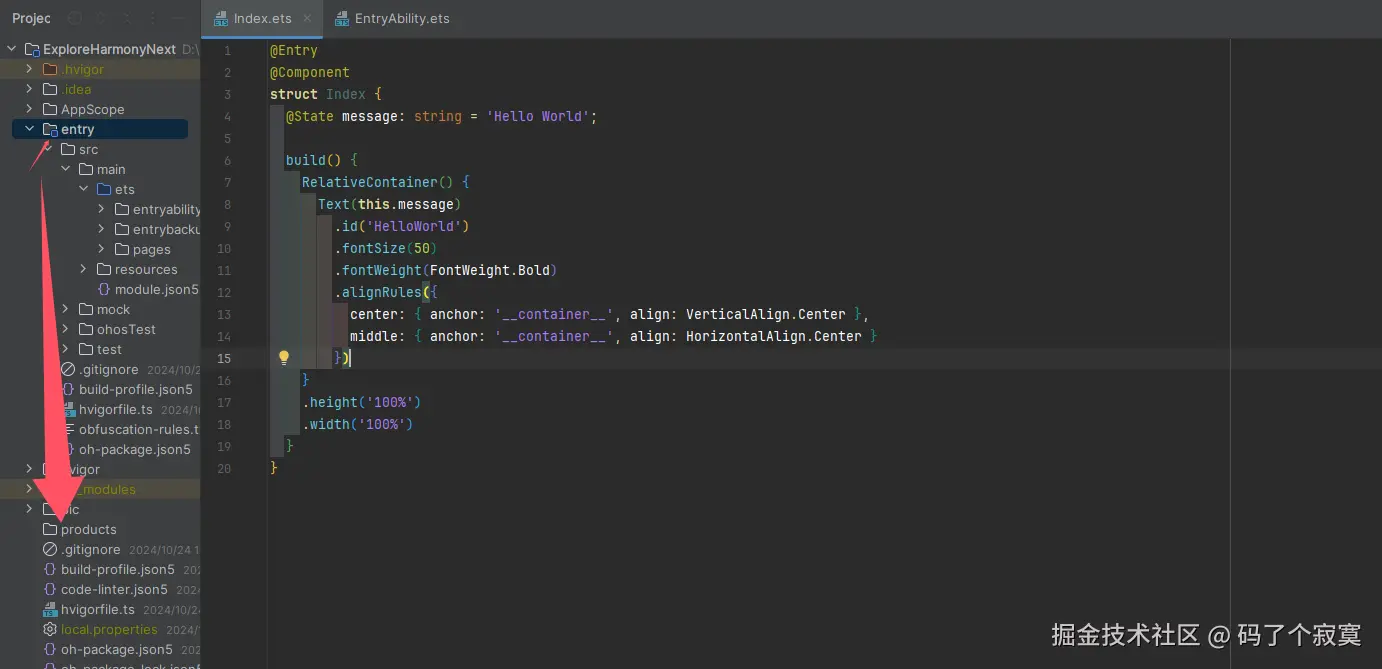The width and height of the screenshot is (1382, 669).
Task: Click the lines icon beside obfuscation-rules file
Action: coord(69,429)
